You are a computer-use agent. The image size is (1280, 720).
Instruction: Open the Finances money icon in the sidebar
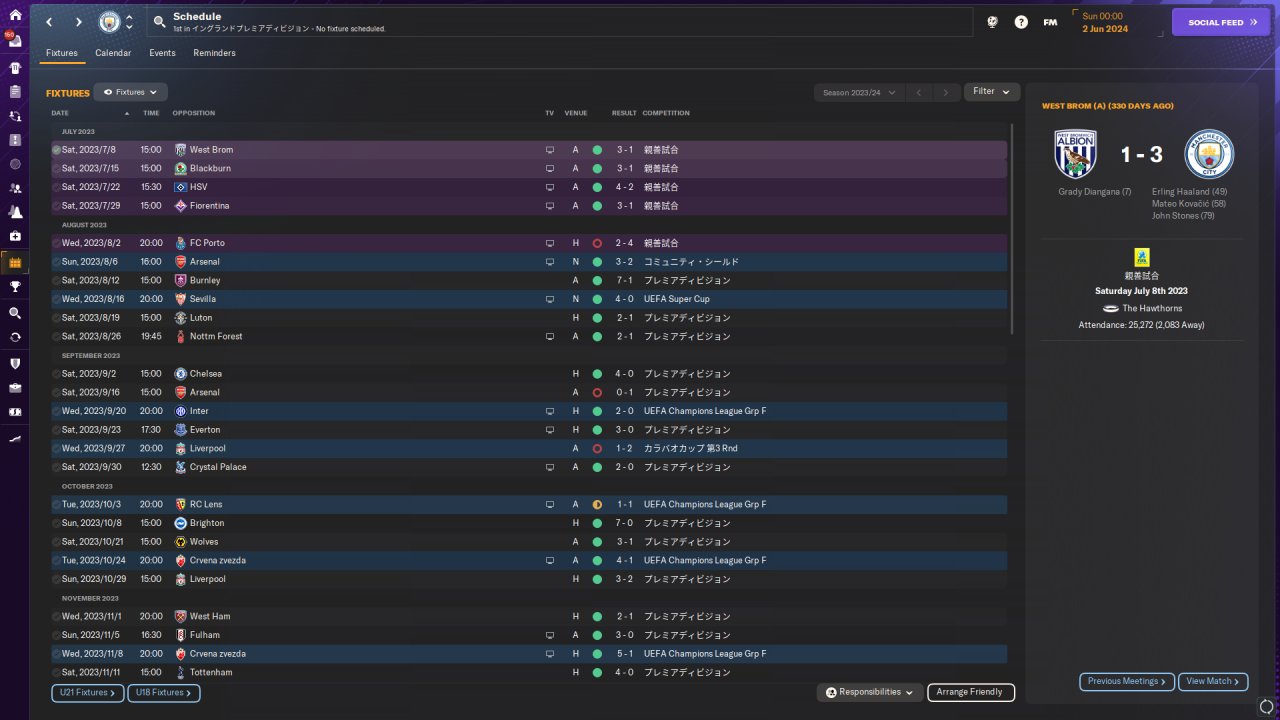(14, 411)
